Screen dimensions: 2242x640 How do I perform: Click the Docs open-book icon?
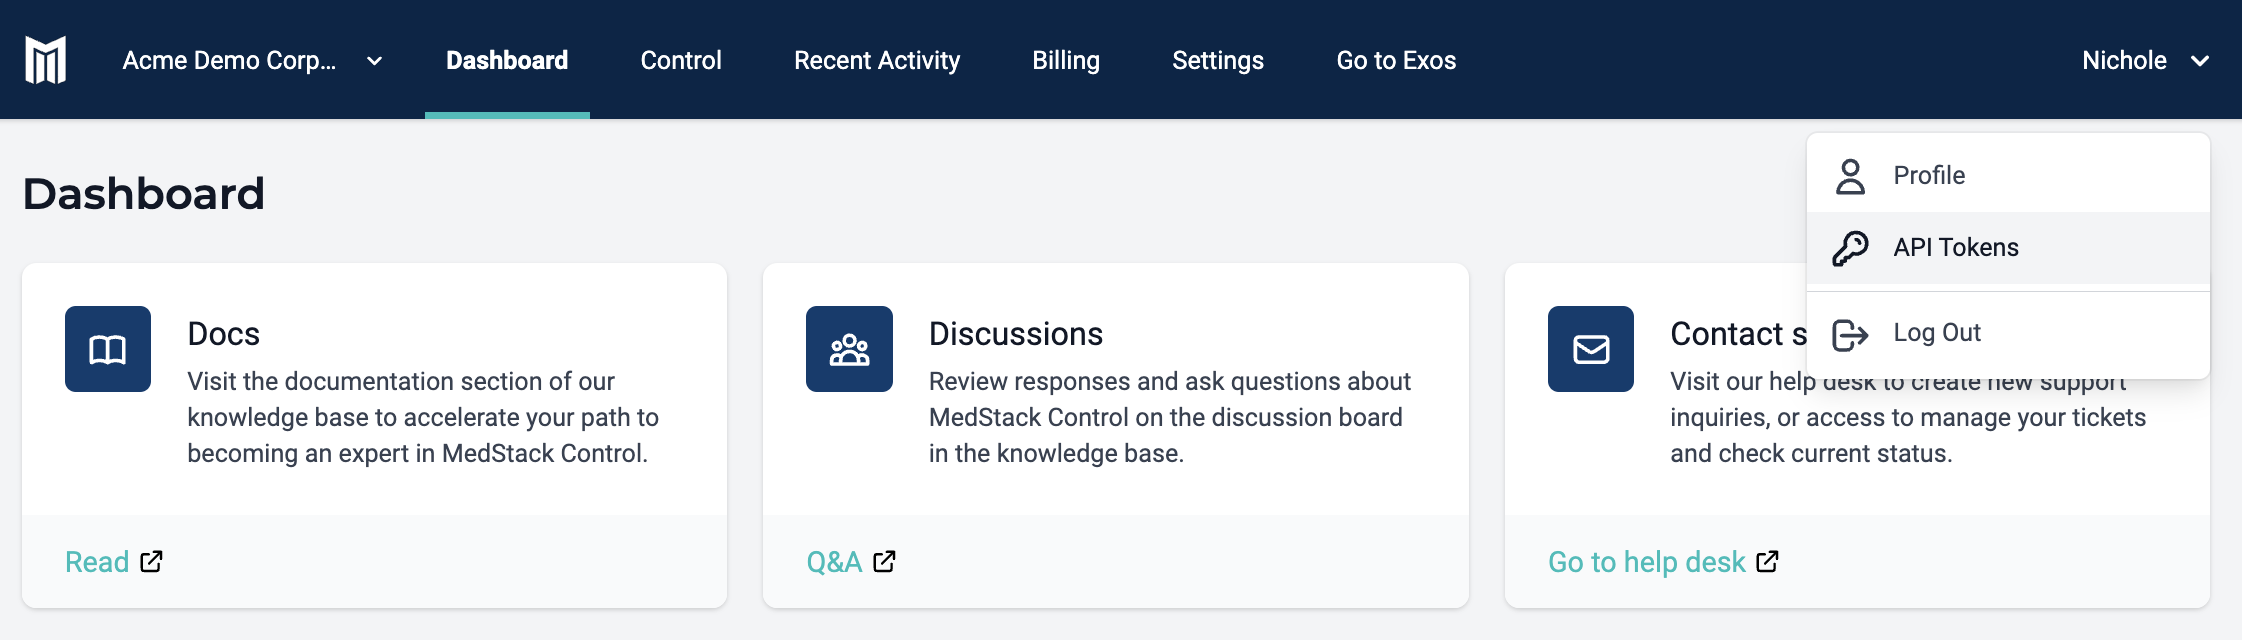point(108,349)
